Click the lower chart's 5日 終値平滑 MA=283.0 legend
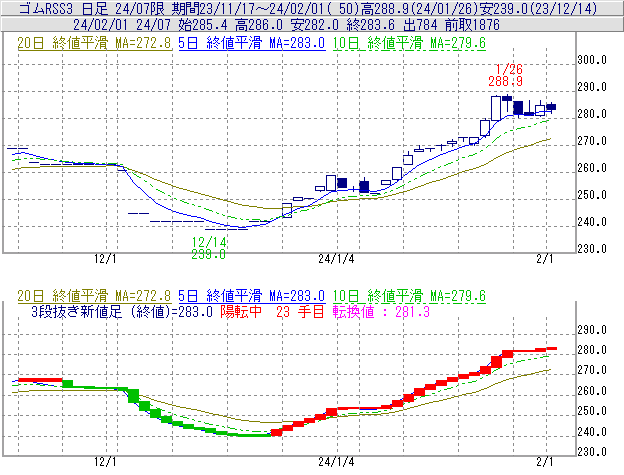This screenshot has height=475, width=624. point(252,296)
